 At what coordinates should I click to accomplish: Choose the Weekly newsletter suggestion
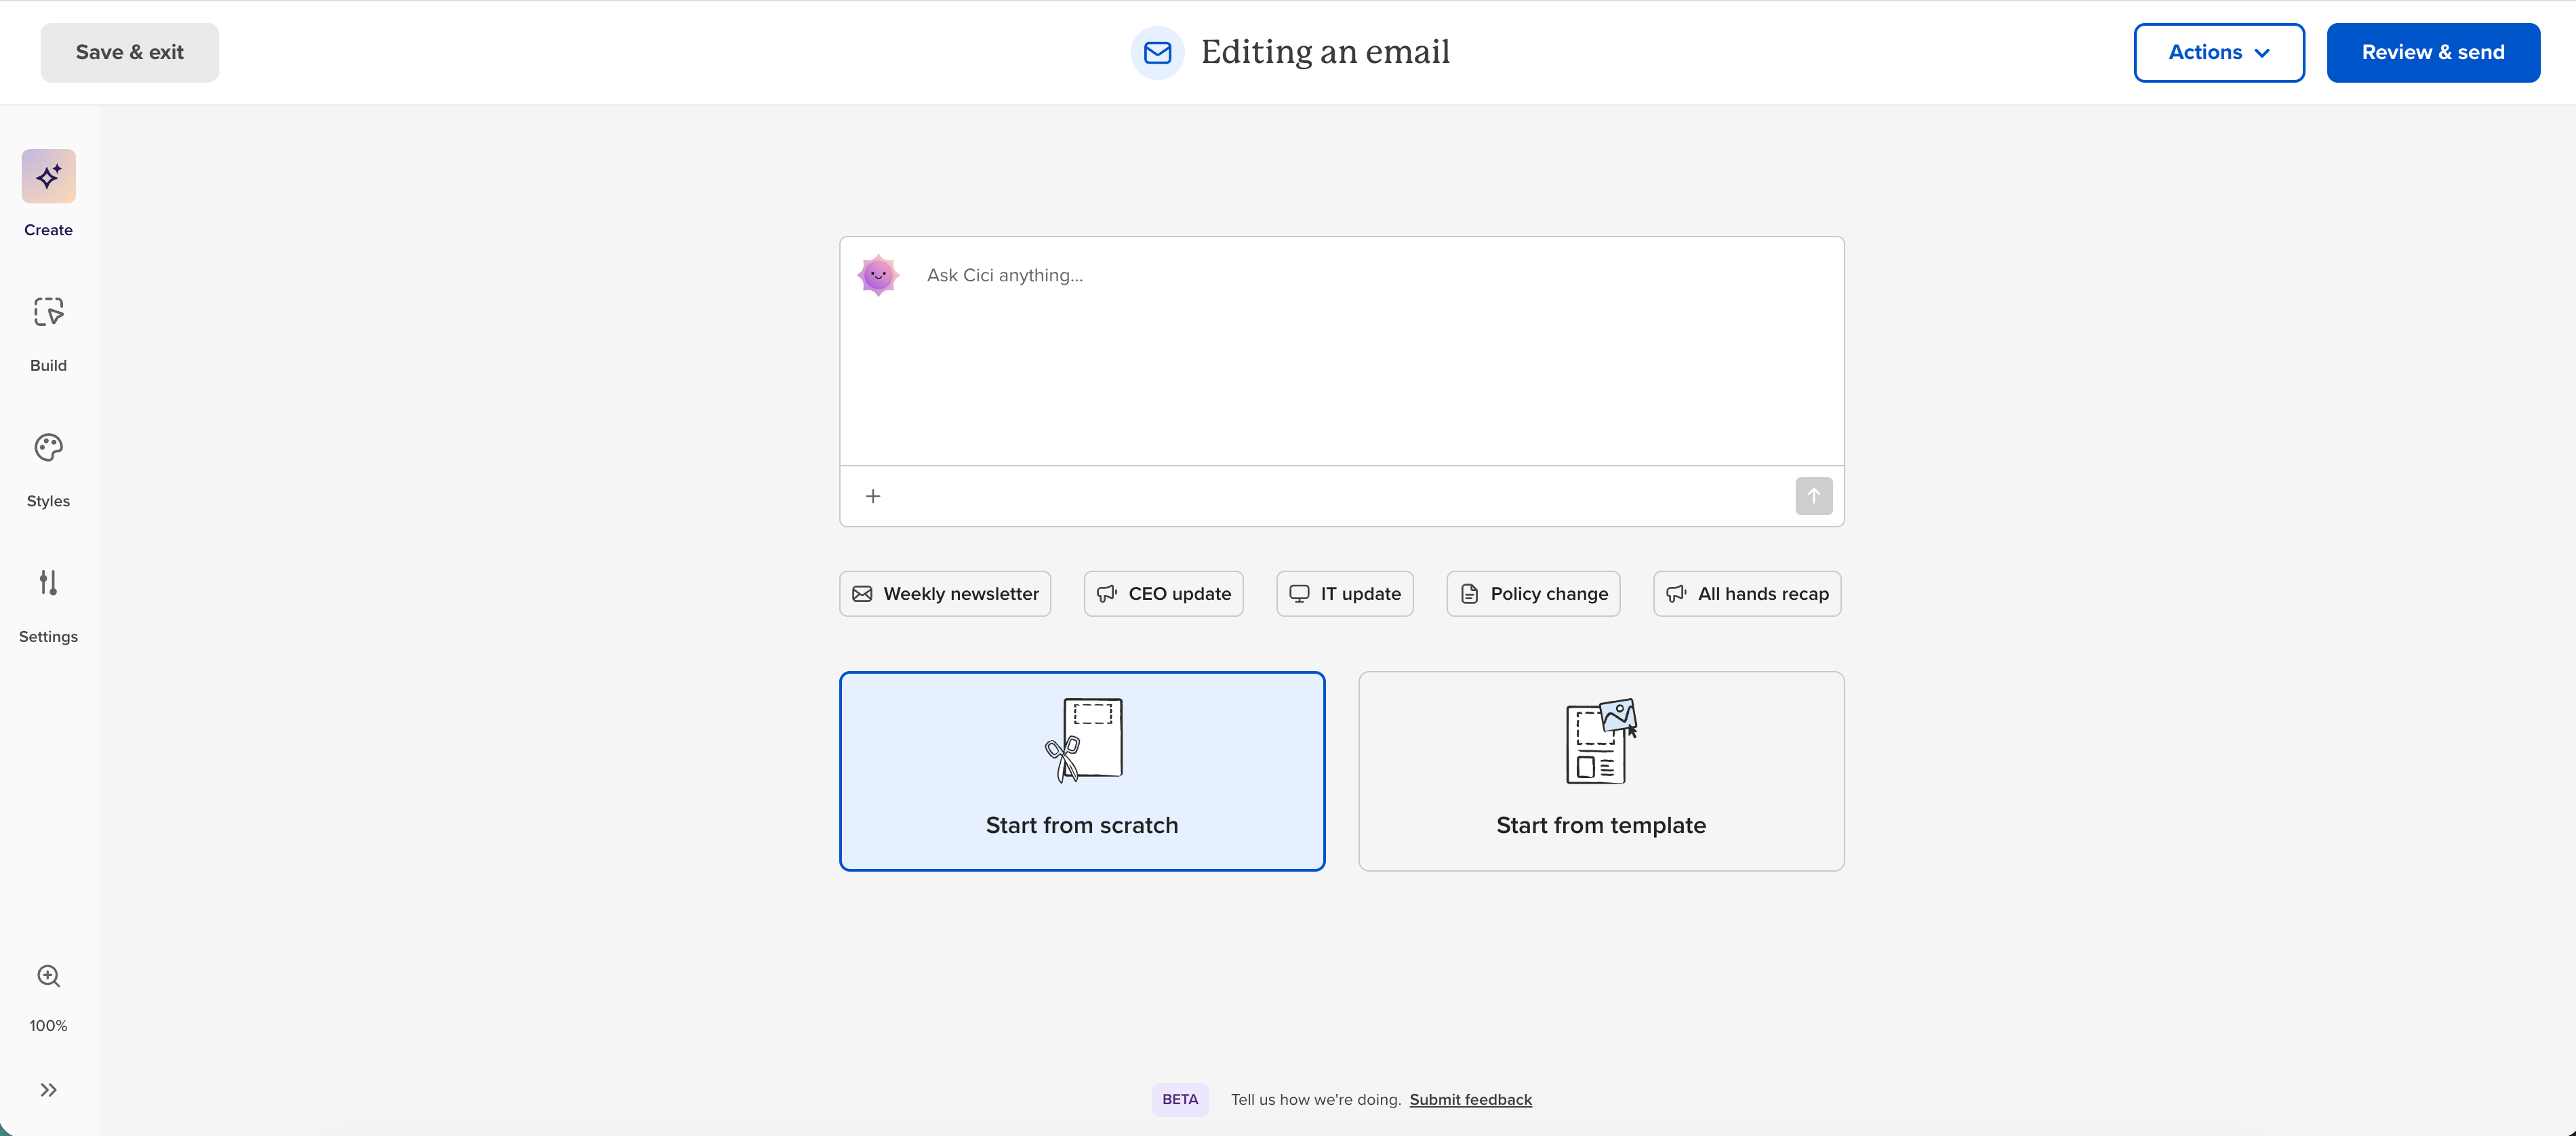click(945, 594)
